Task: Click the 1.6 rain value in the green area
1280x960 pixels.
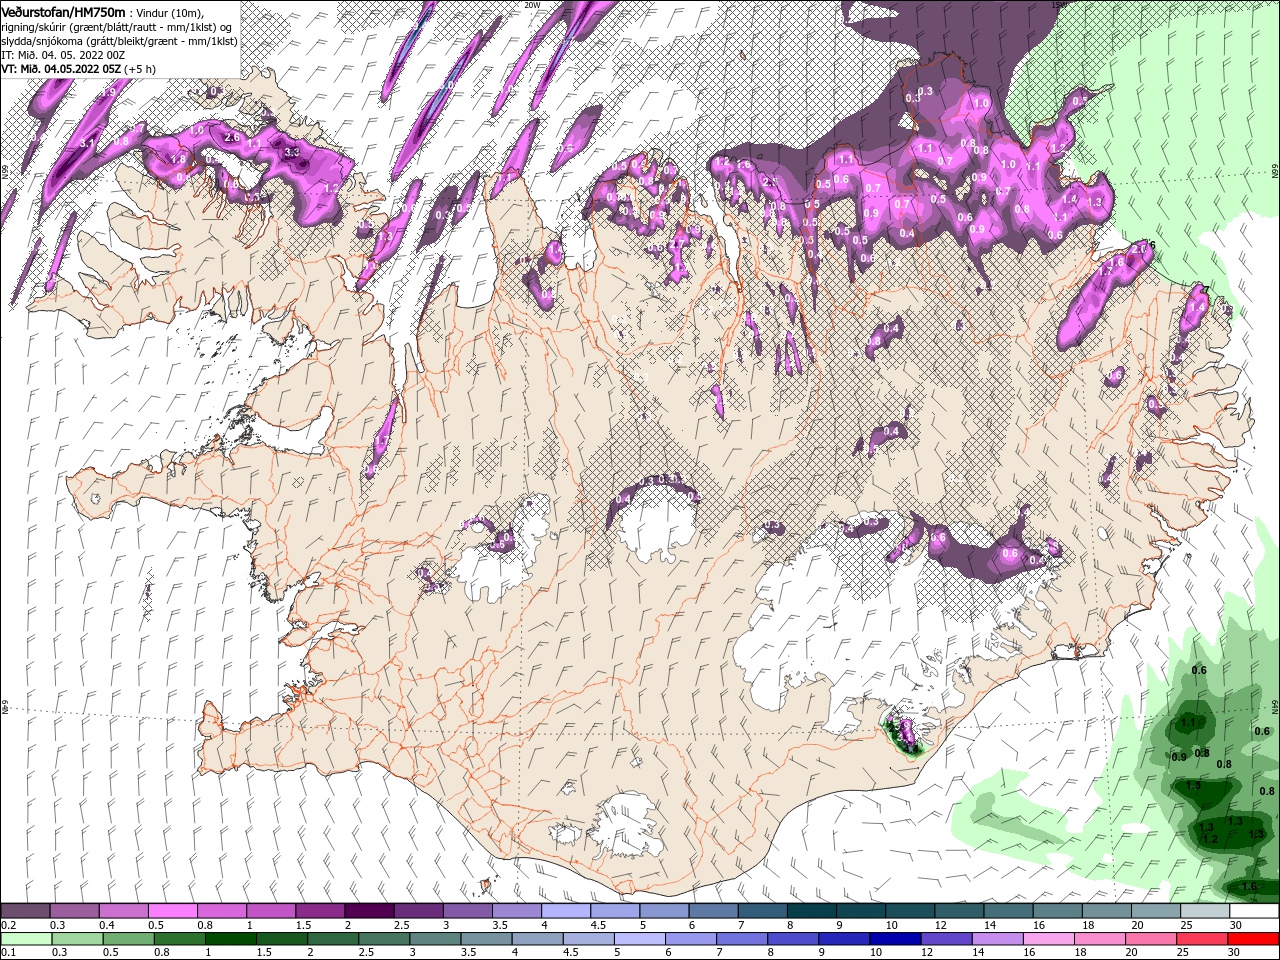Action: point(1249,887)
